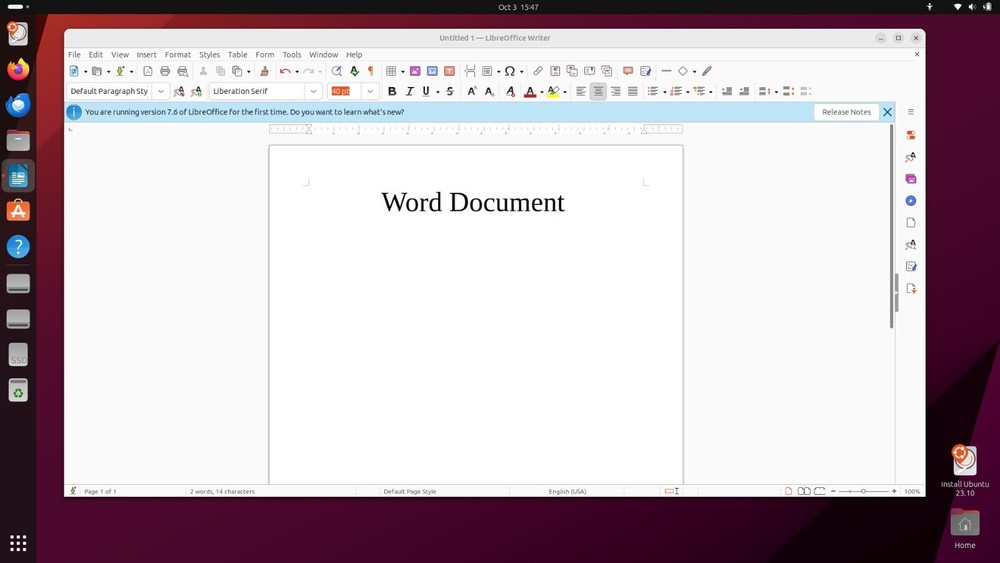The height and width of the screenshot is (563, 1000).
Task: Click the Insert Image icon
Action: [415, 71]
